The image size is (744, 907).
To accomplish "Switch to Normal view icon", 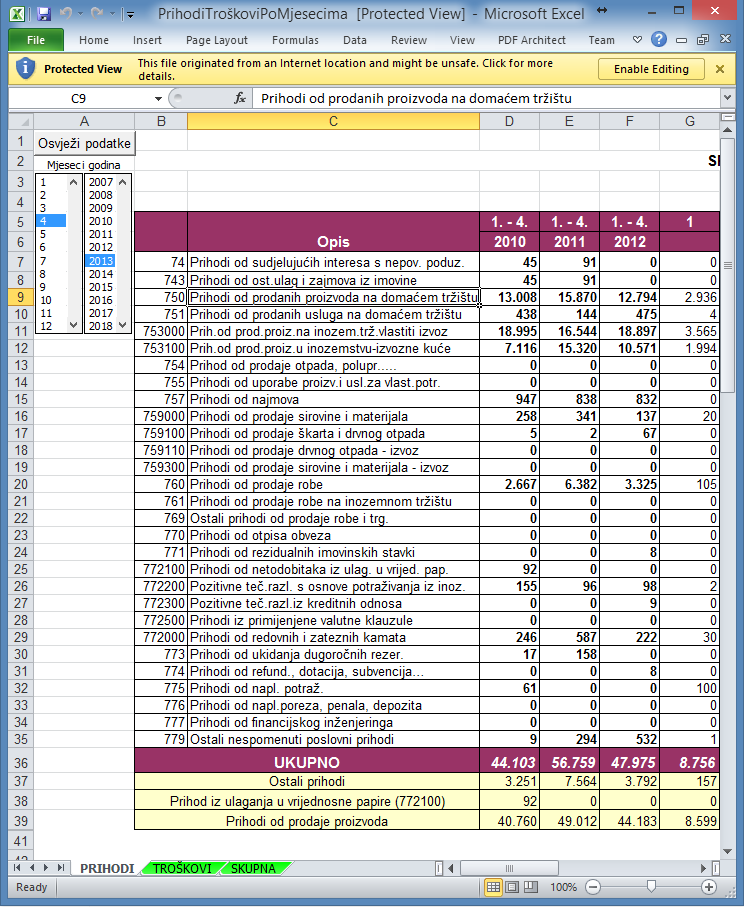I will click(x=493, y=887).
